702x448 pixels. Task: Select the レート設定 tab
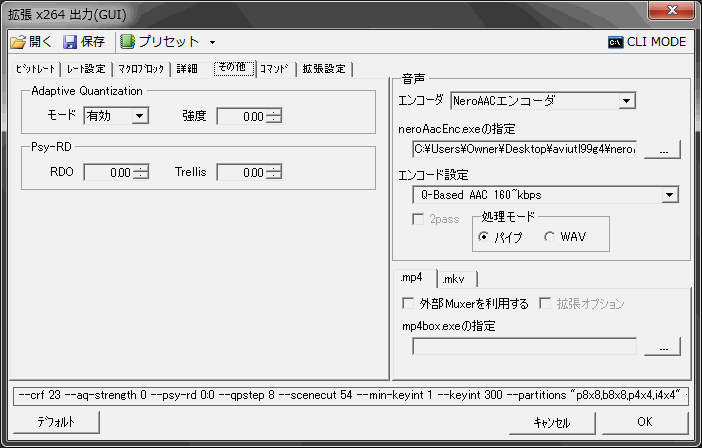click(86, 69)
